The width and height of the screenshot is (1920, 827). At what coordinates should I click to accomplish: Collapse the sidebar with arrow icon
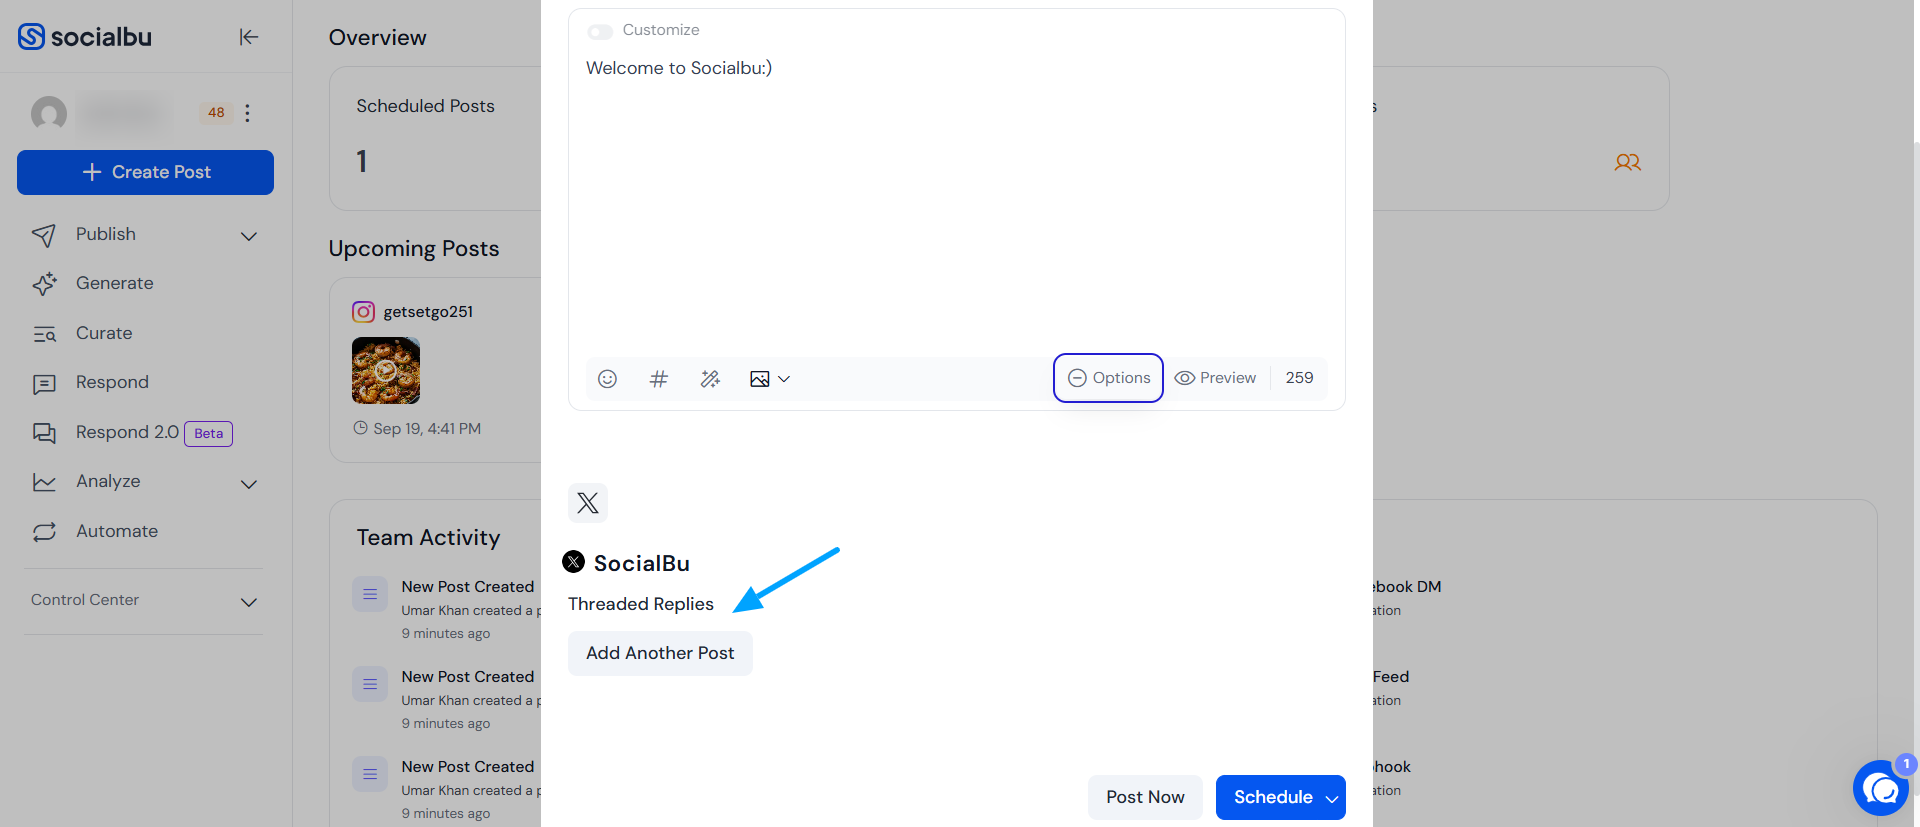[249, 37]
